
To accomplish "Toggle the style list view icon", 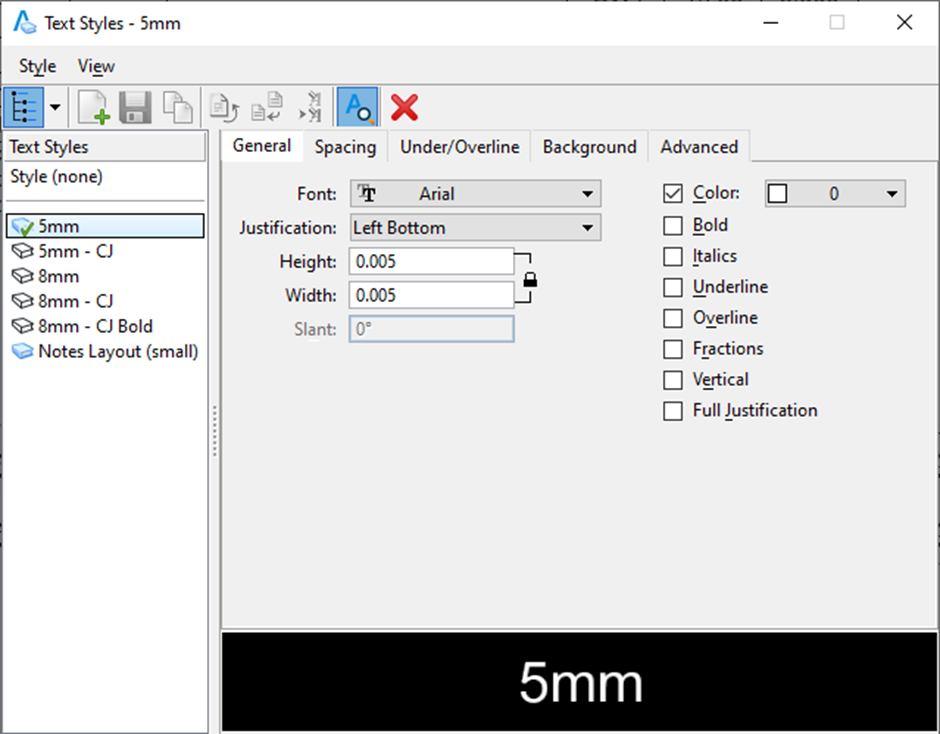I will (x=23, y=107).
